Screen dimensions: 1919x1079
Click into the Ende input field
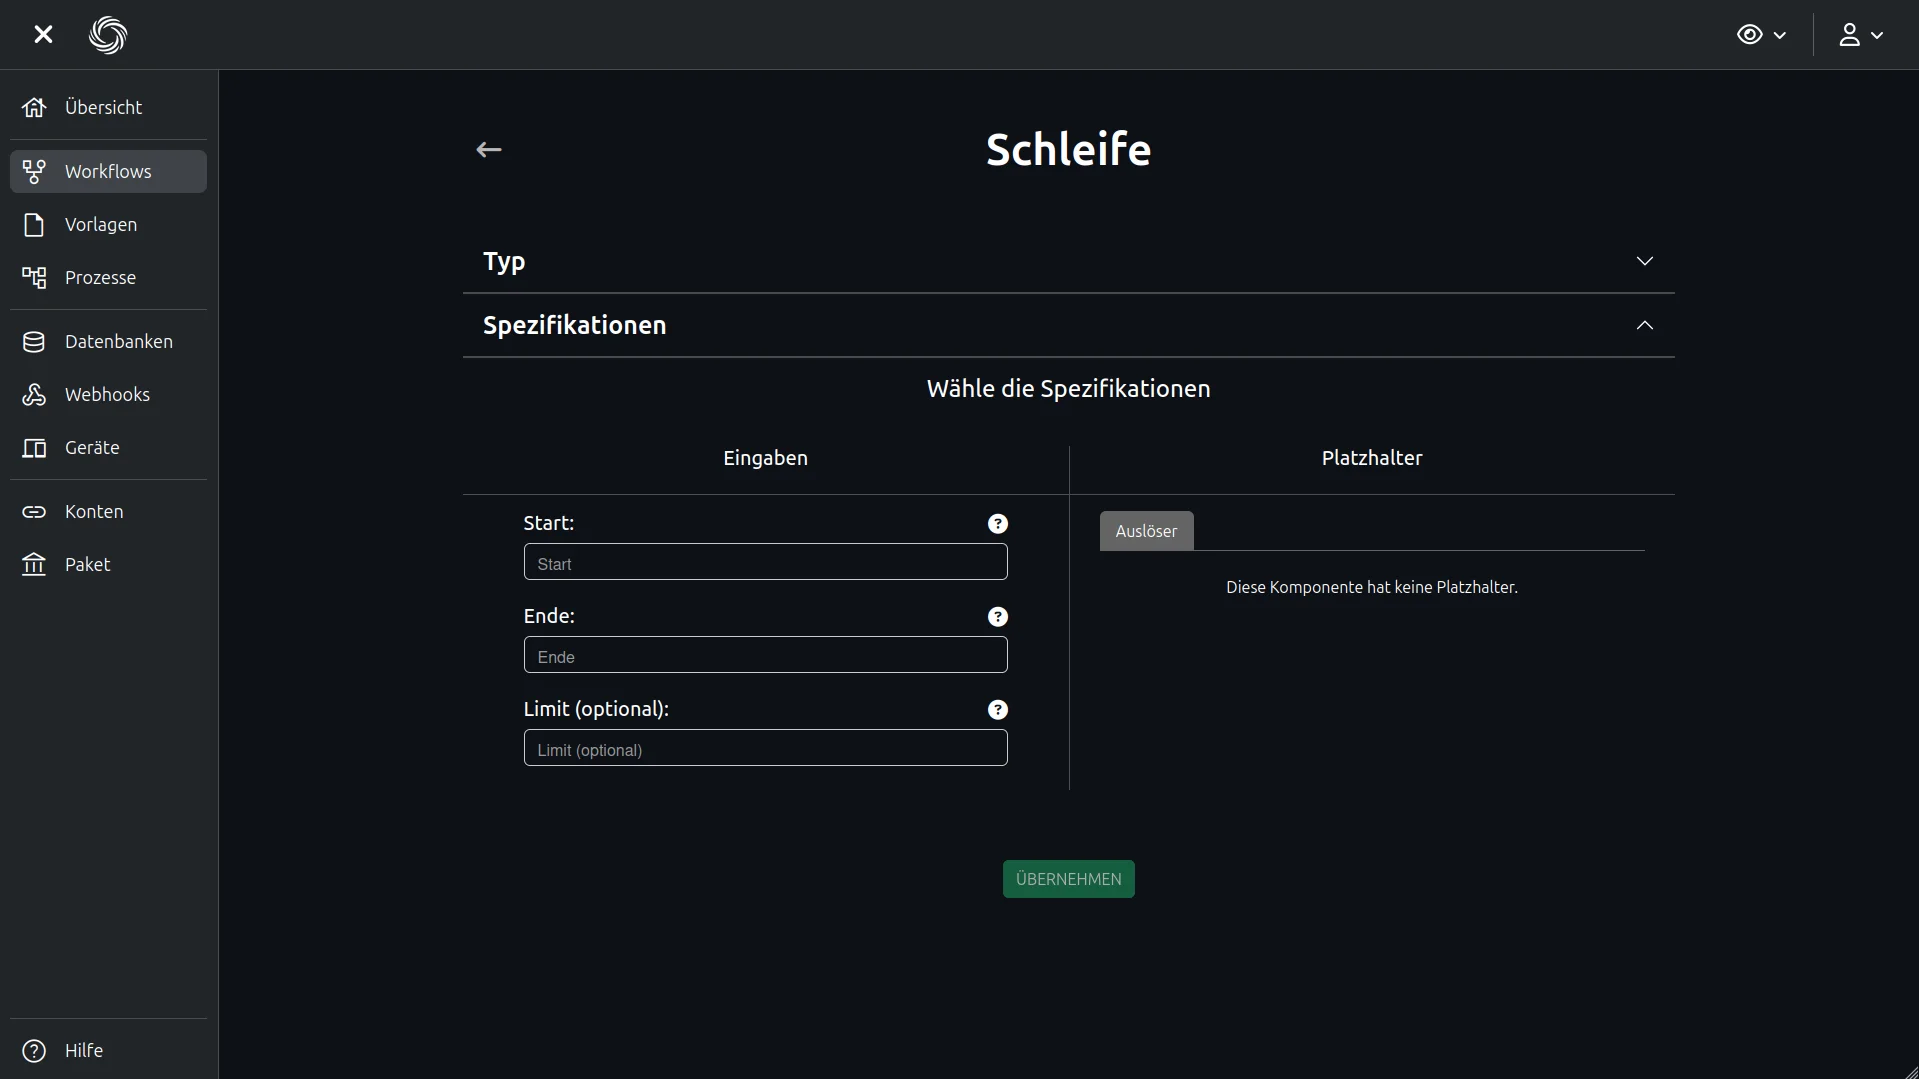pos(765,656)
